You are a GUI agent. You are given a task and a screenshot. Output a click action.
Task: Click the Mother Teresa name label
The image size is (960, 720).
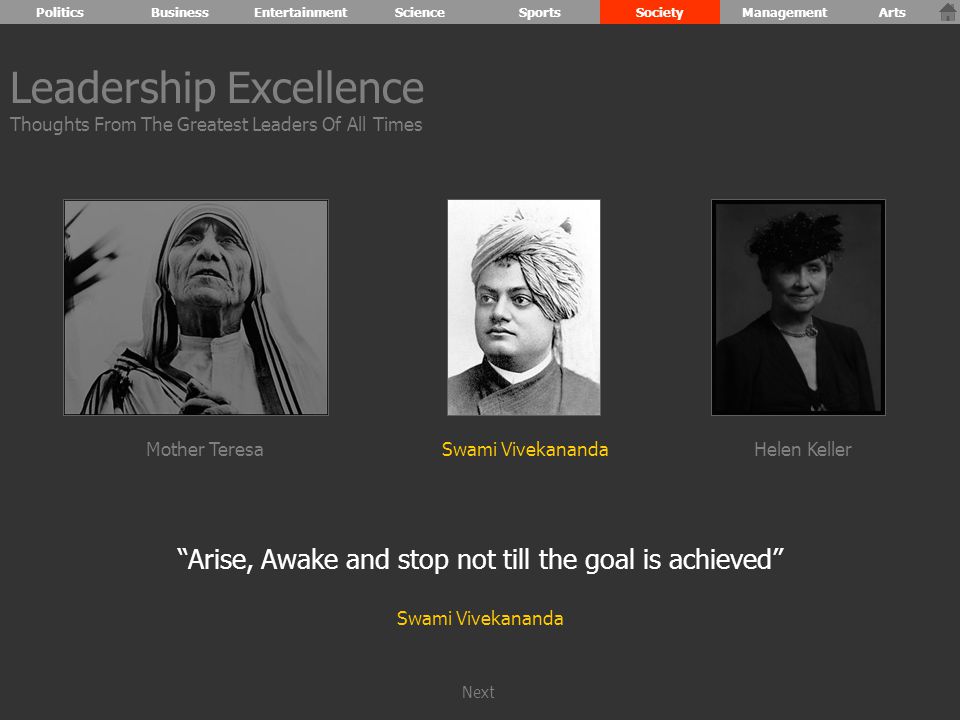[x=205, y=449]
